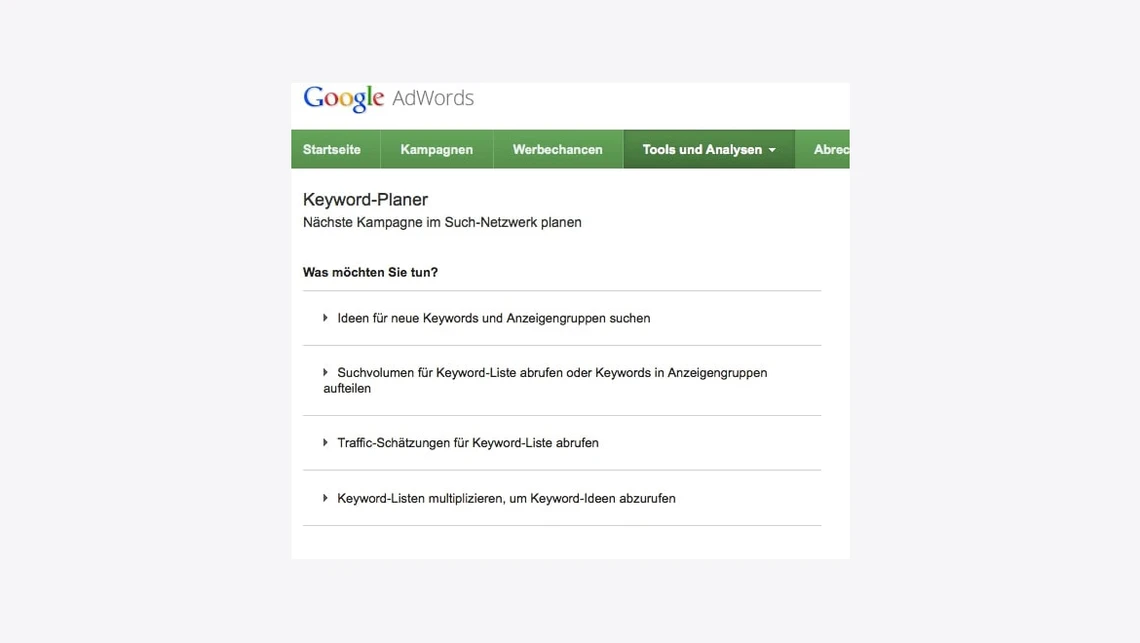Expand 'Keyword-Listen multiplizieren' via its arrow

pos(325,498)
